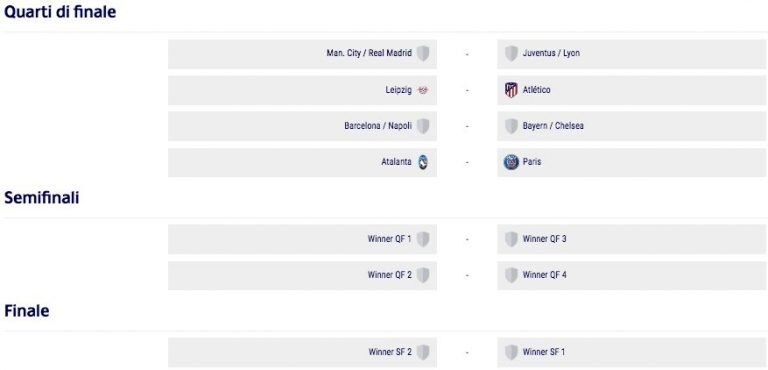The height and width of the screenshot is (370, 768).
Task: Click placeholder shield beside Juventus / Lyon
Action: coord(511,53)
